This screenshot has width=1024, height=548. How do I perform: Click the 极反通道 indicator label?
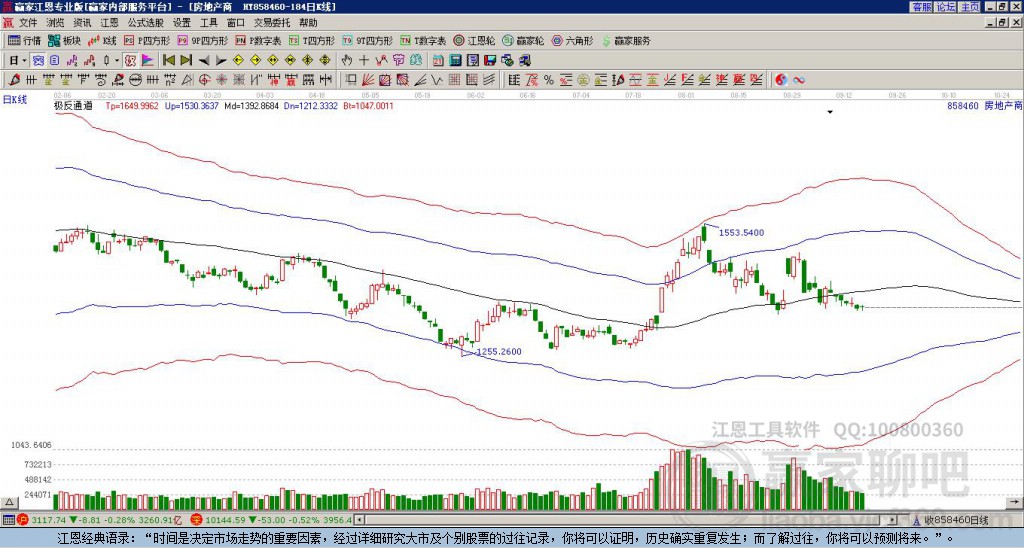coord(73,105)
